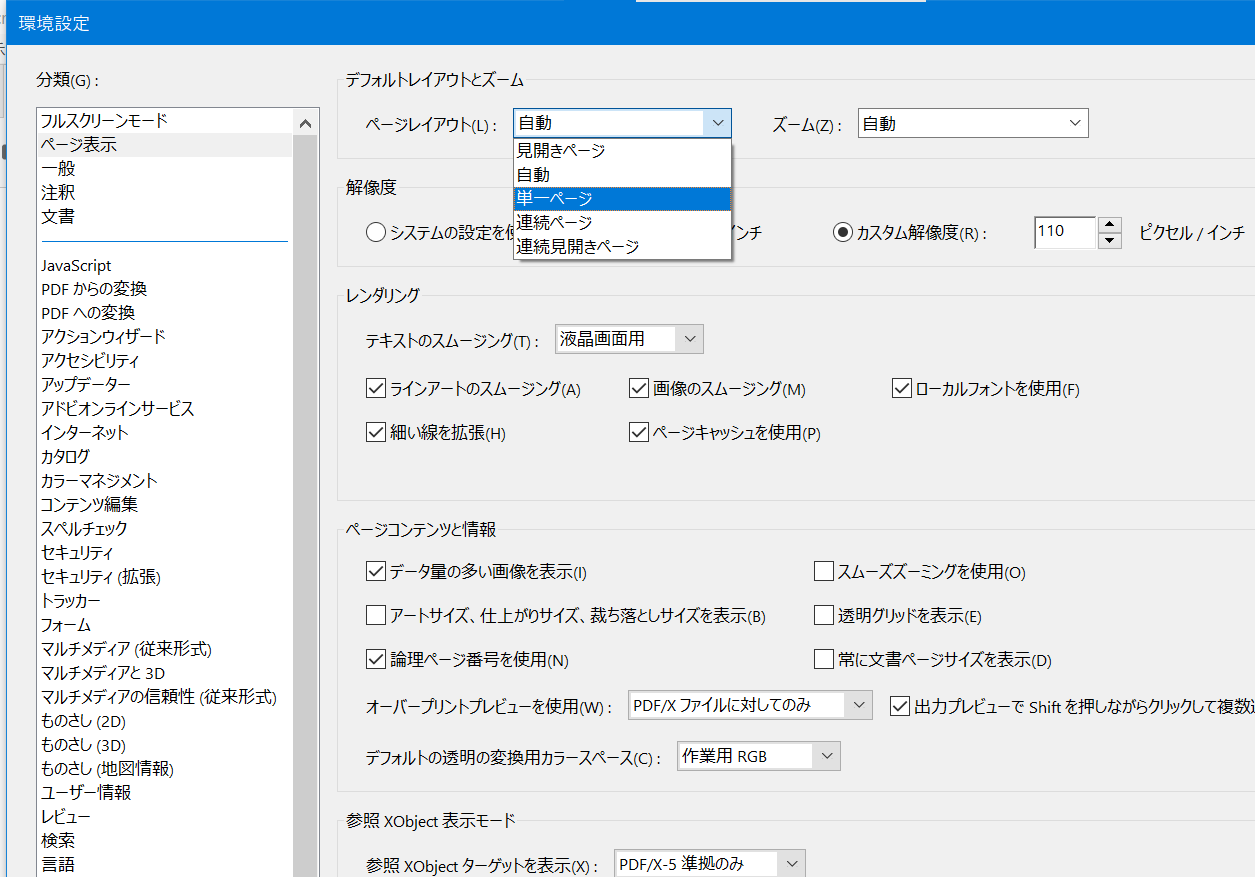Open the ズーム dropdown
The width and height of the screenshot is (1255, 877).
(972, 124)
